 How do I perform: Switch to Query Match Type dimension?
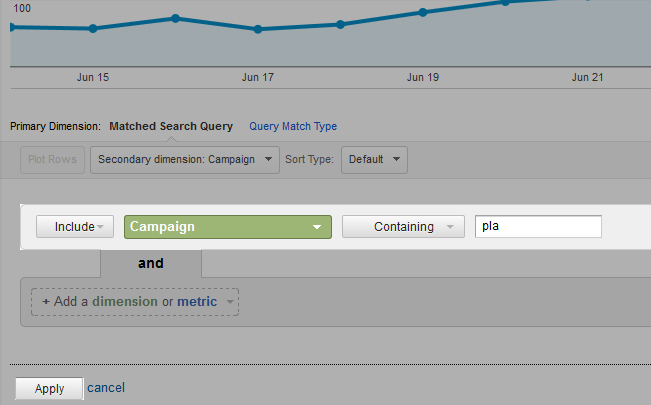pyautogui.click(x=293, y=127)
